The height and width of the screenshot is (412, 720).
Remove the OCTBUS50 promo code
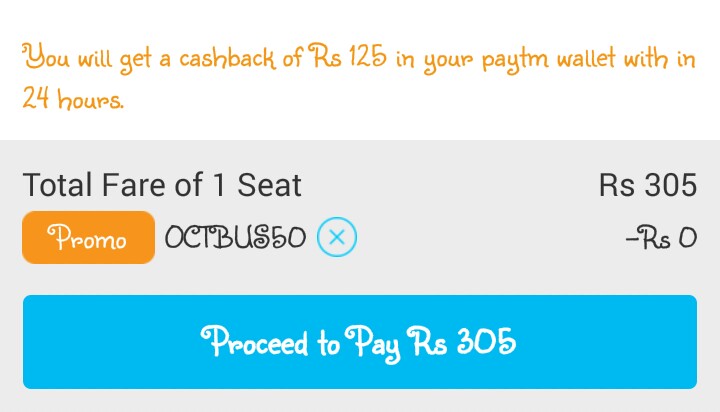337,238
